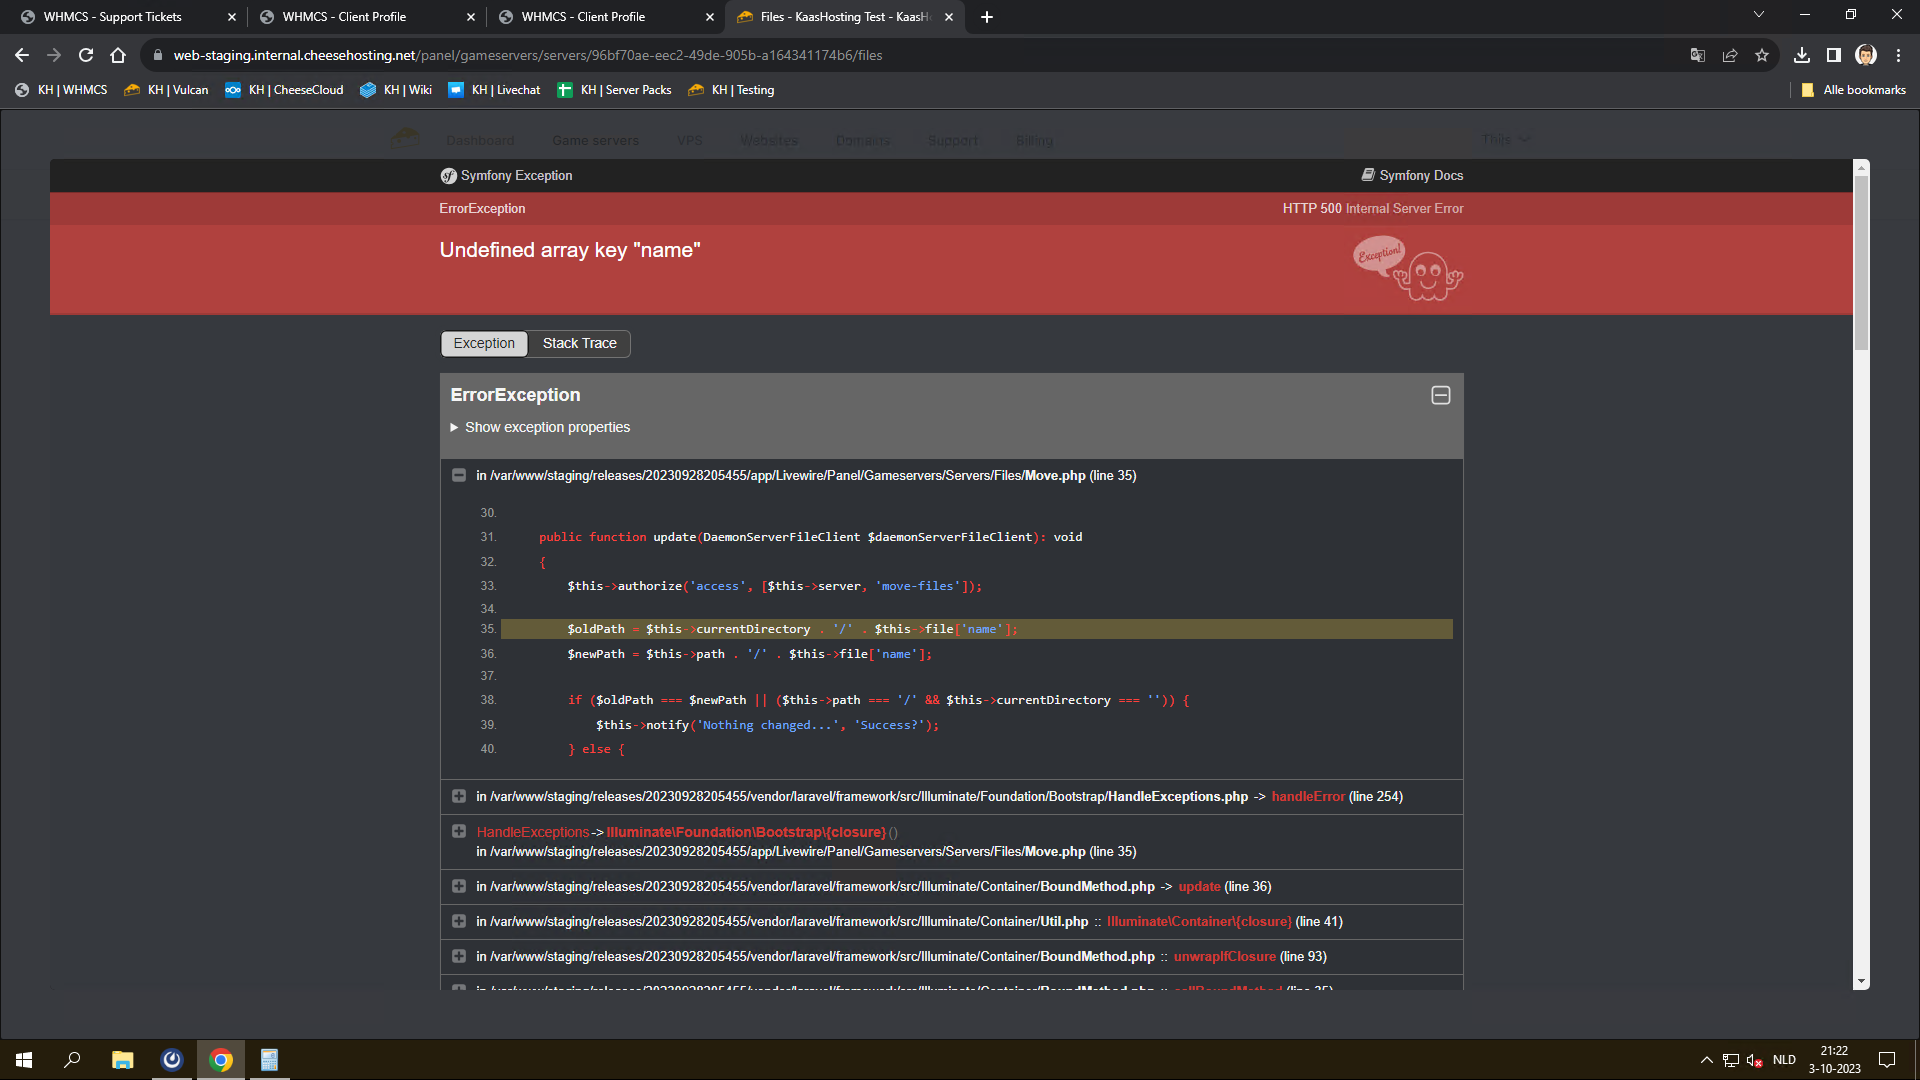Open the browser downloads icon

pos(1802,55)
